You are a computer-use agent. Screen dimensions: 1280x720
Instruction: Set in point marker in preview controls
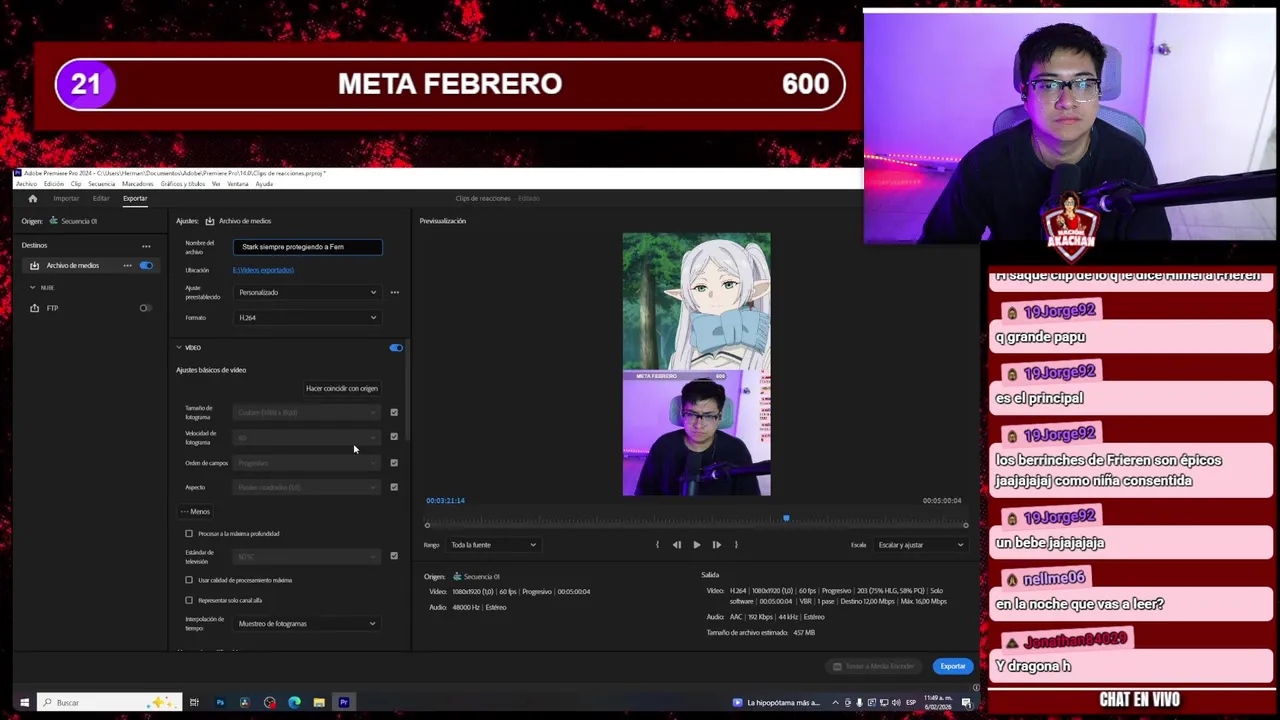click(657, 545)
